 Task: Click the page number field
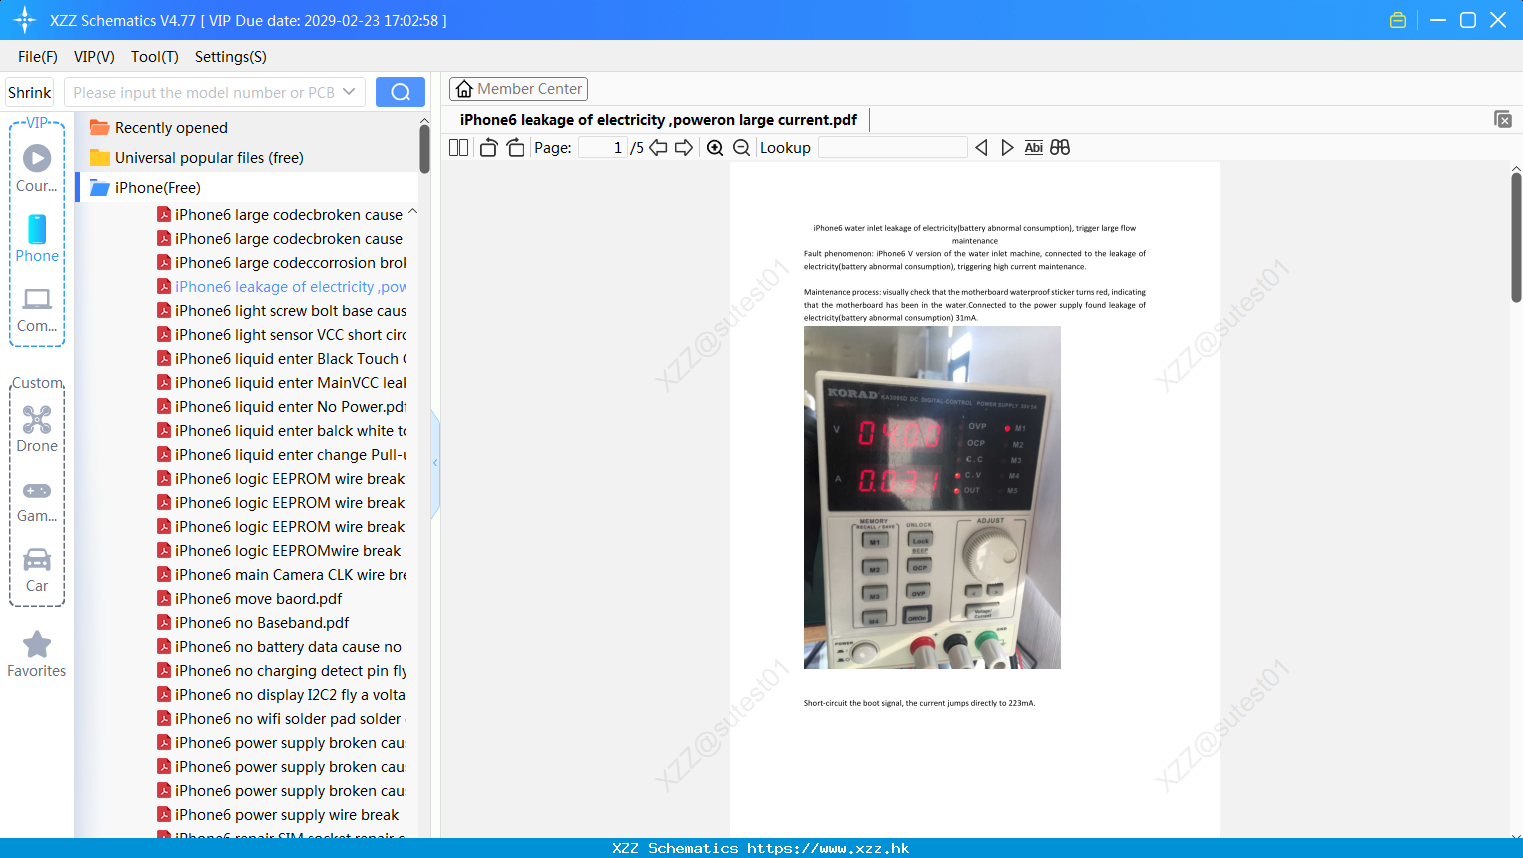(602, 148)
